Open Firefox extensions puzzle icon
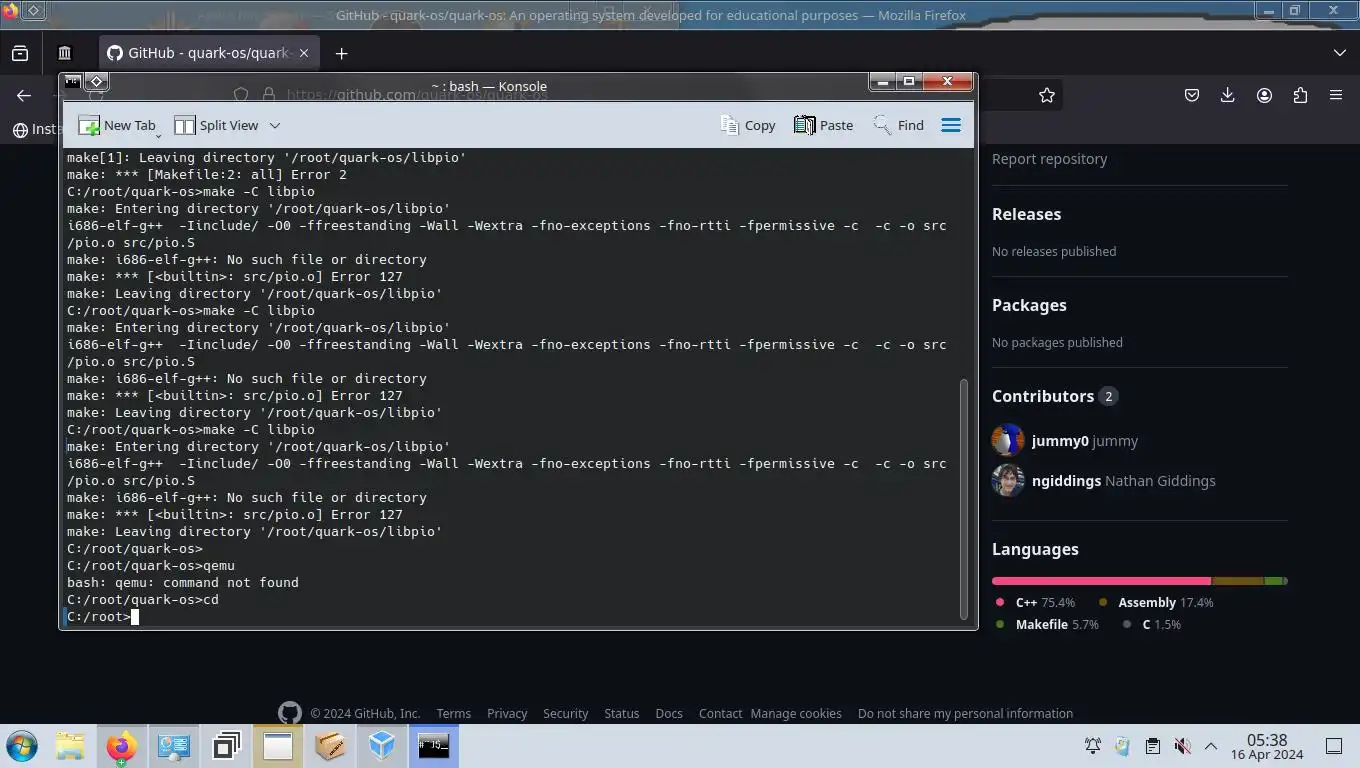Screen dimensions: 1360x768 click(x=1300, y=95)
